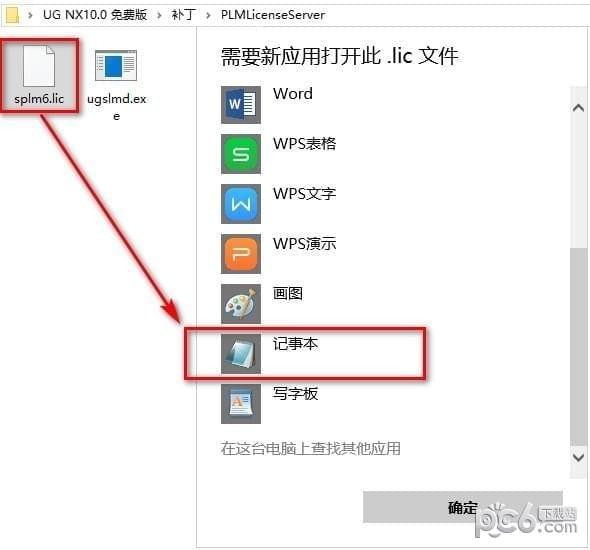
Task: Select the WPS表格 label
Action: pos(304,143)
